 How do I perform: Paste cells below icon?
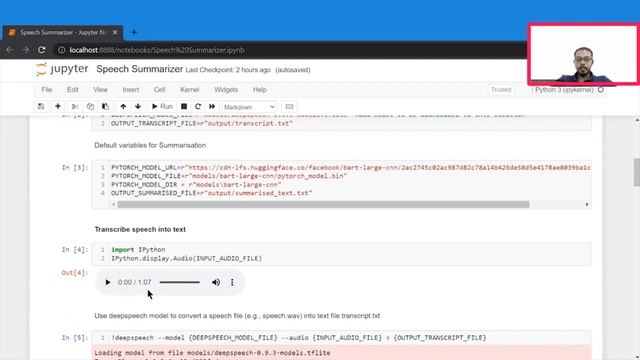click(x=105, y=107)
